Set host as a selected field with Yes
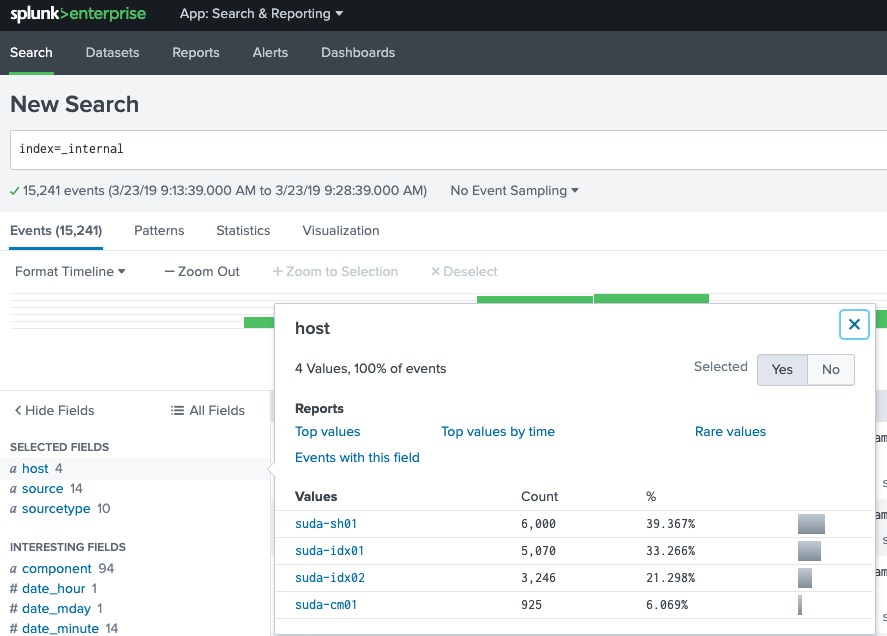The height and width of the screenshot is (636, 887). pos(782,370)
